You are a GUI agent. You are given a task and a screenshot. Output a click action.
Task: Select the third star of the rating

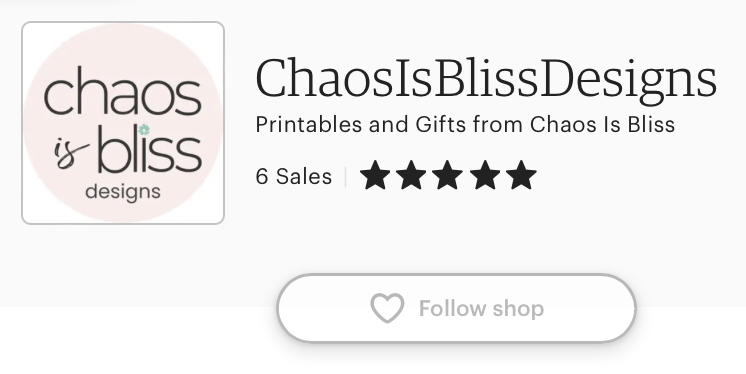coord(448,176)
